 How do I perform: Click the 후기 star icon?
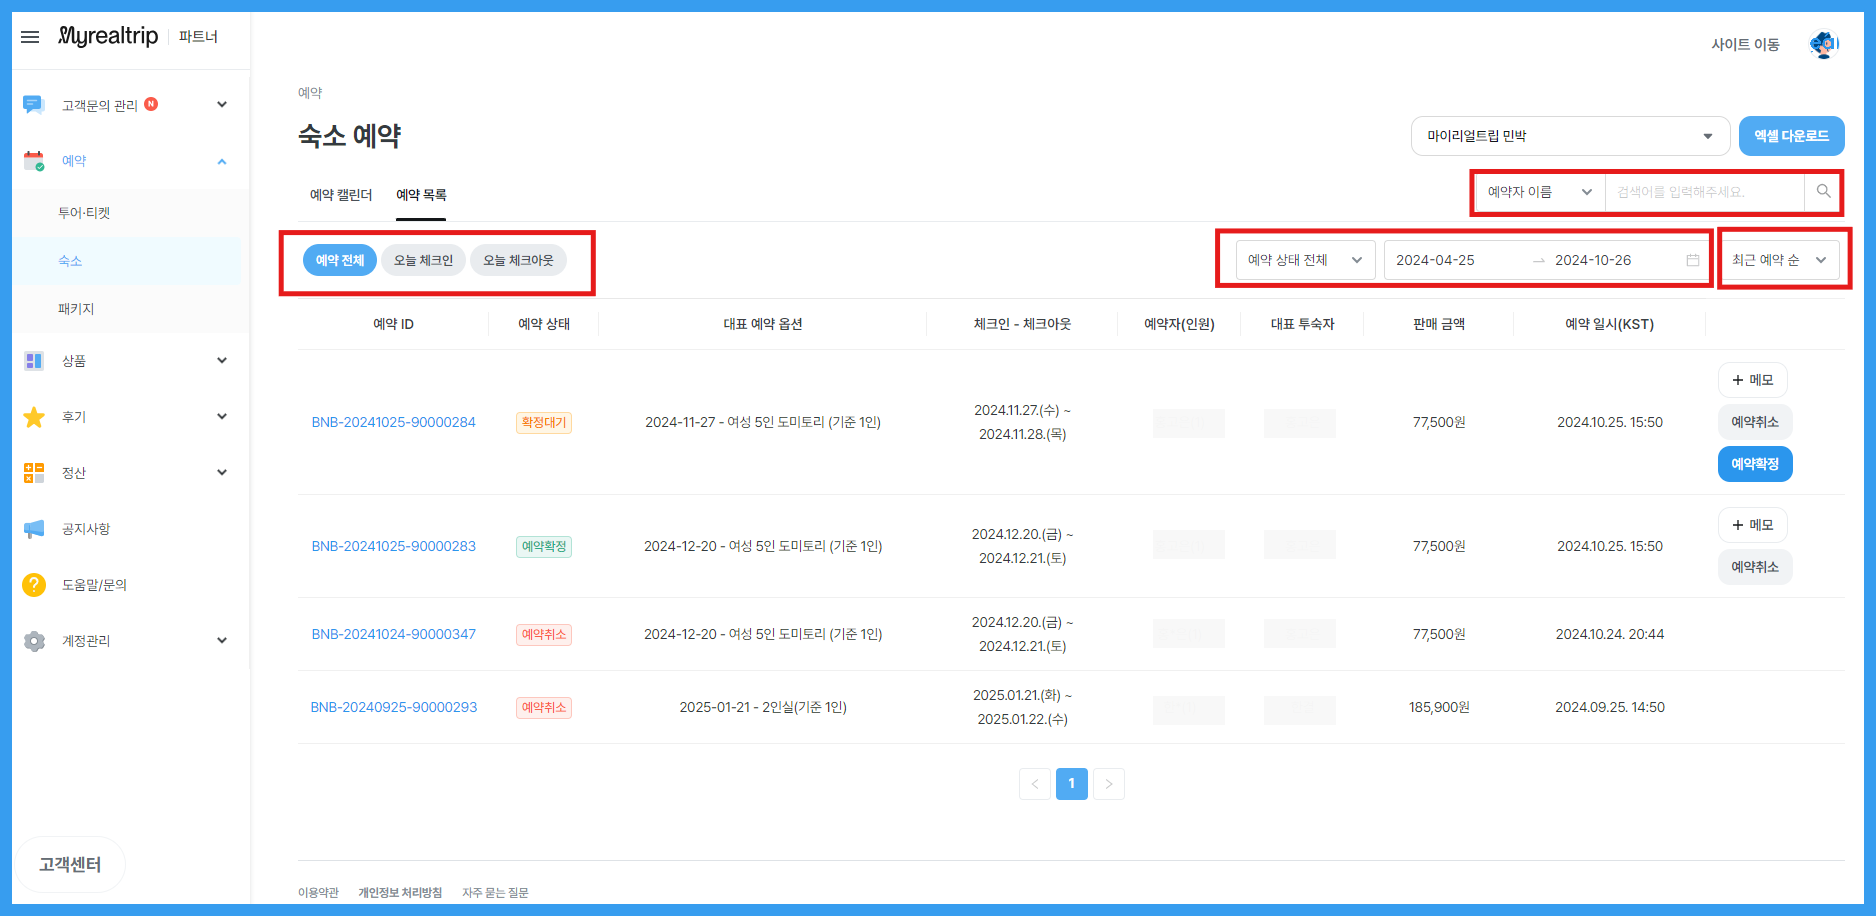click(x=34, y=417)
